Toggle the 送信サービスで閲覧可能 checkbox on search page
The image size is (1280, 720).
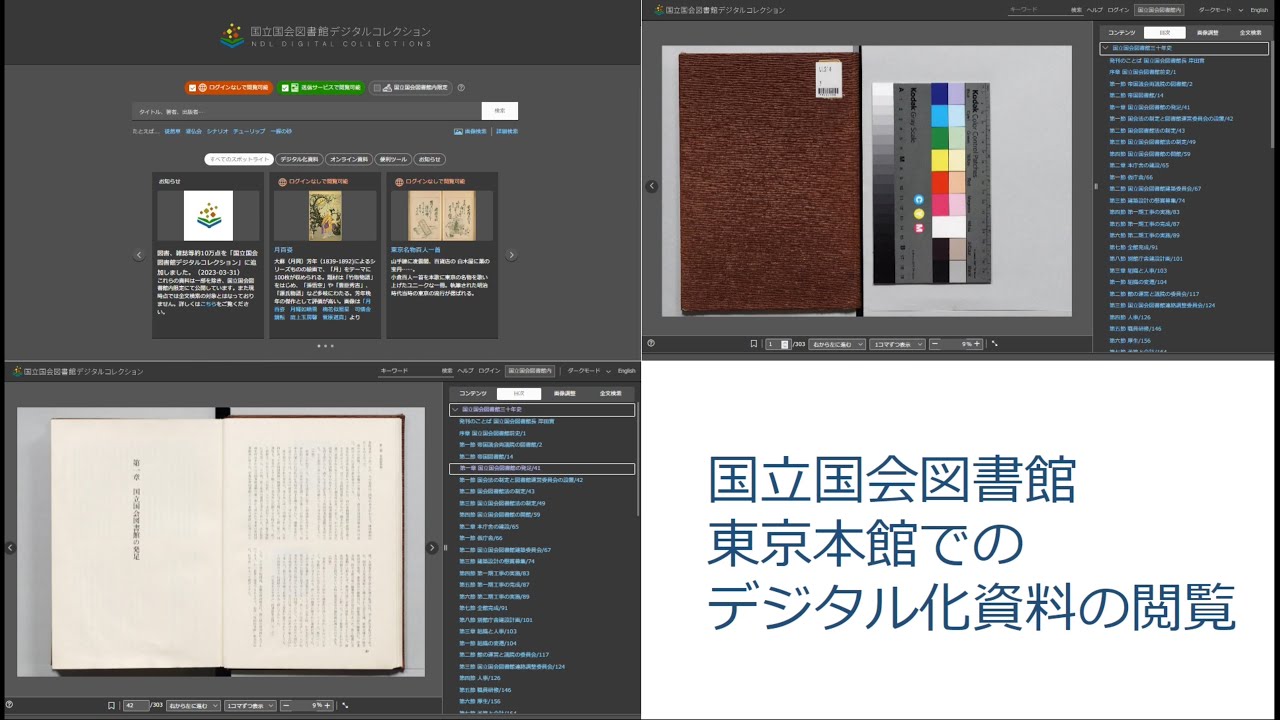pos(285,88)
